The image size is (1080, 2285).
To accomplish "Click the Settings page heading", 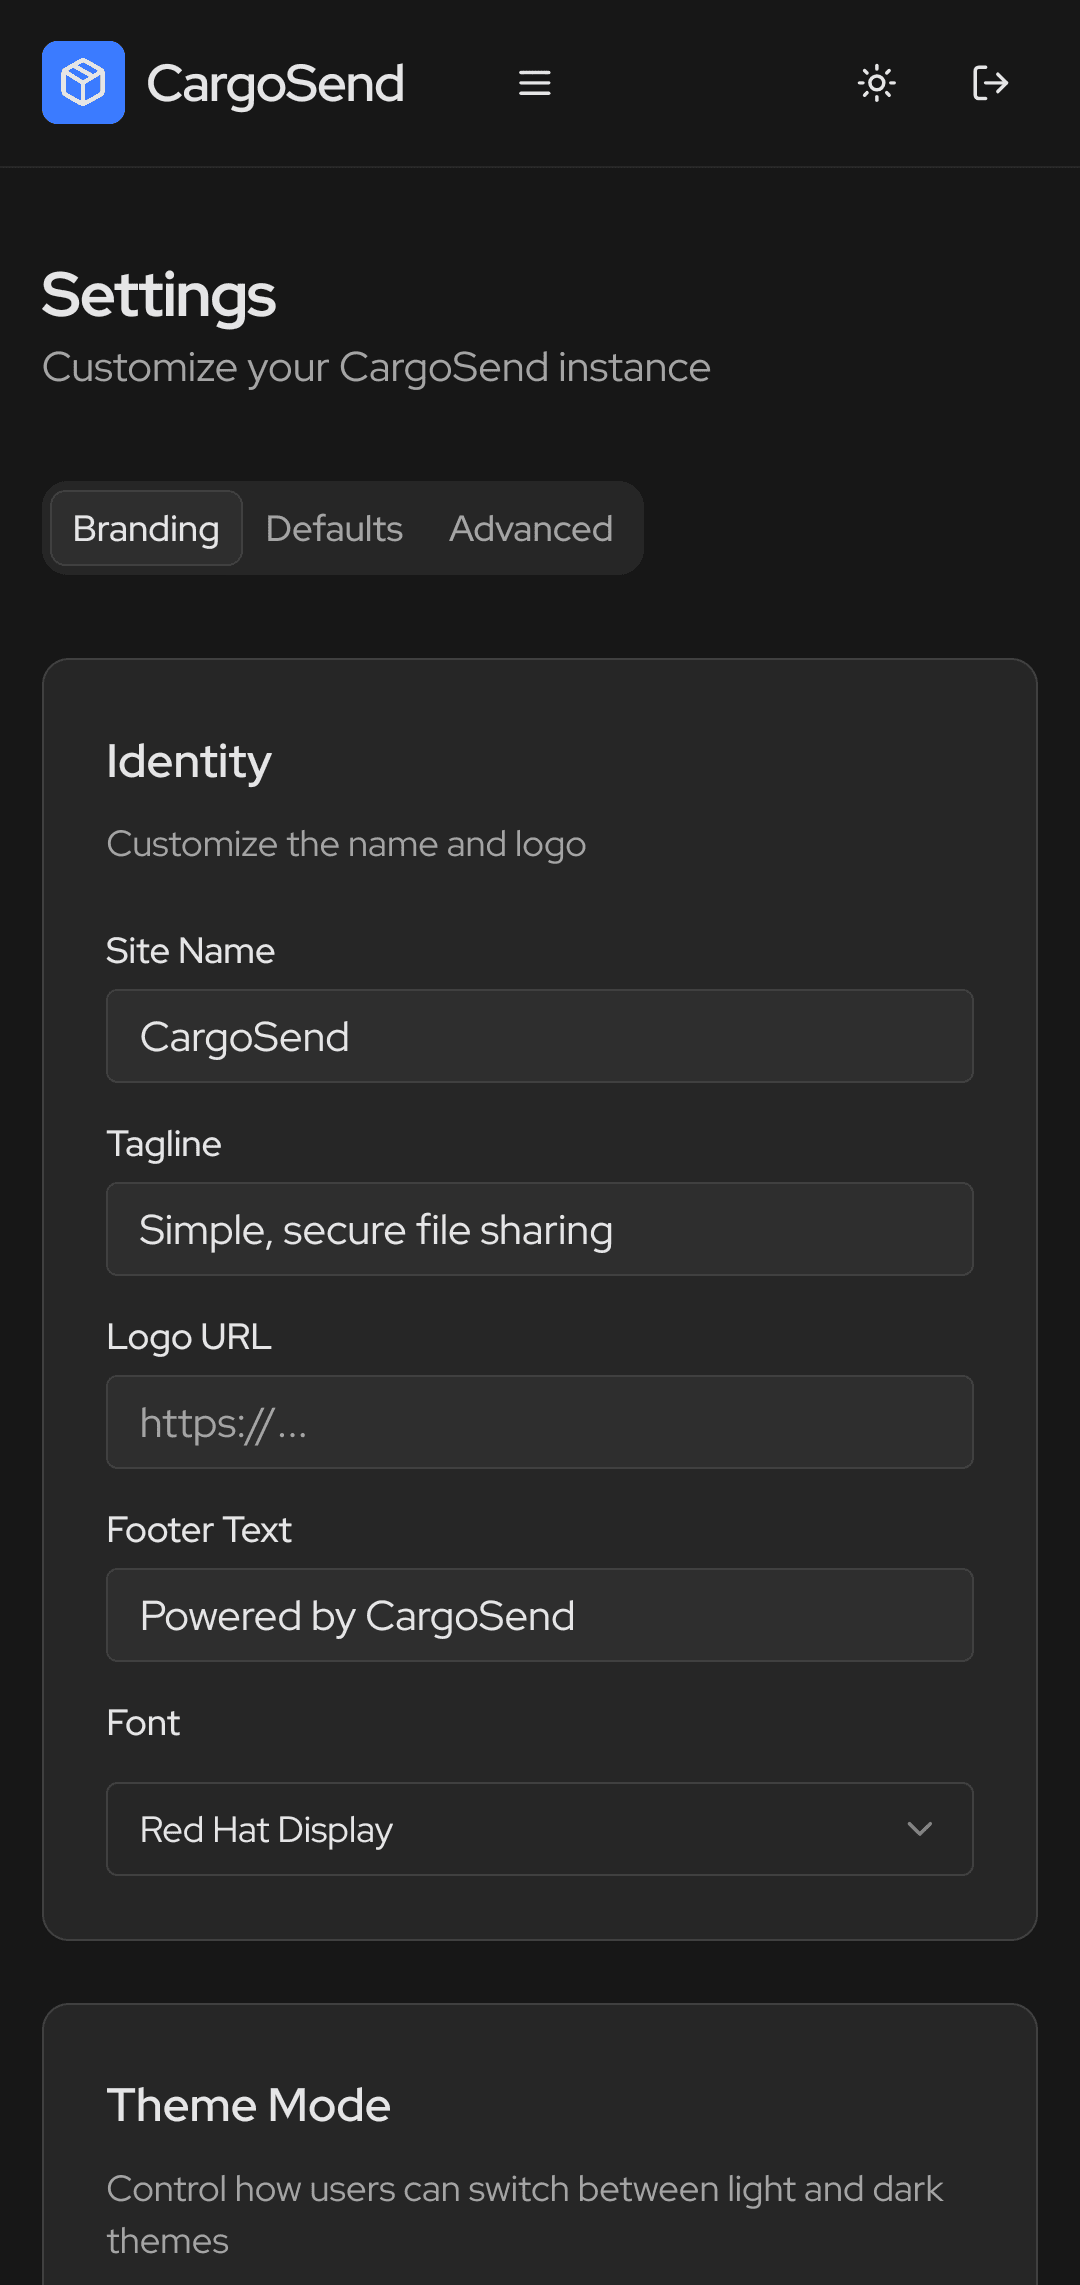I will [x=159, y=296].
